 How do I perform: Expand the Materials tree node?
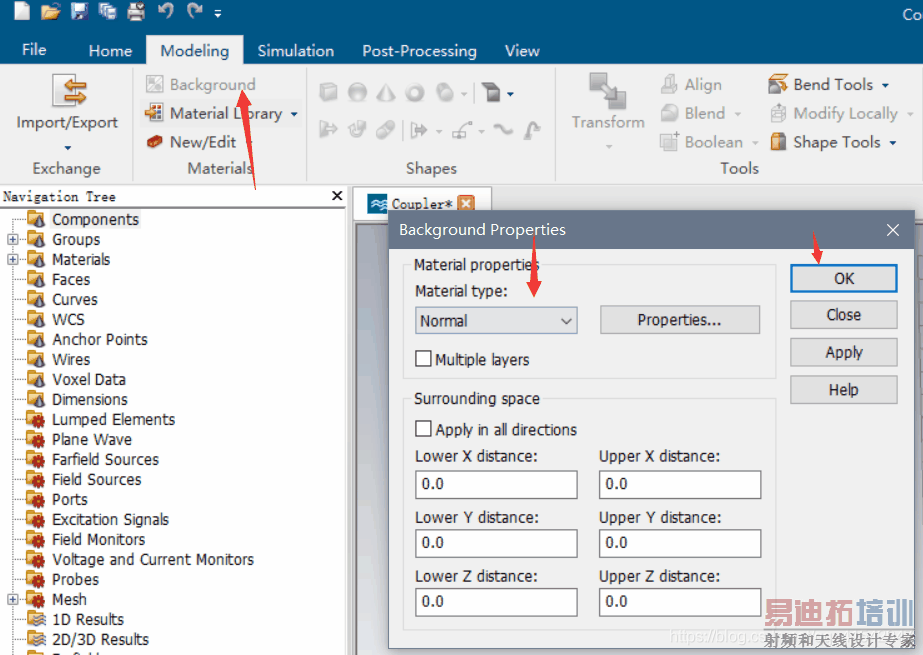tap(12, 260)
